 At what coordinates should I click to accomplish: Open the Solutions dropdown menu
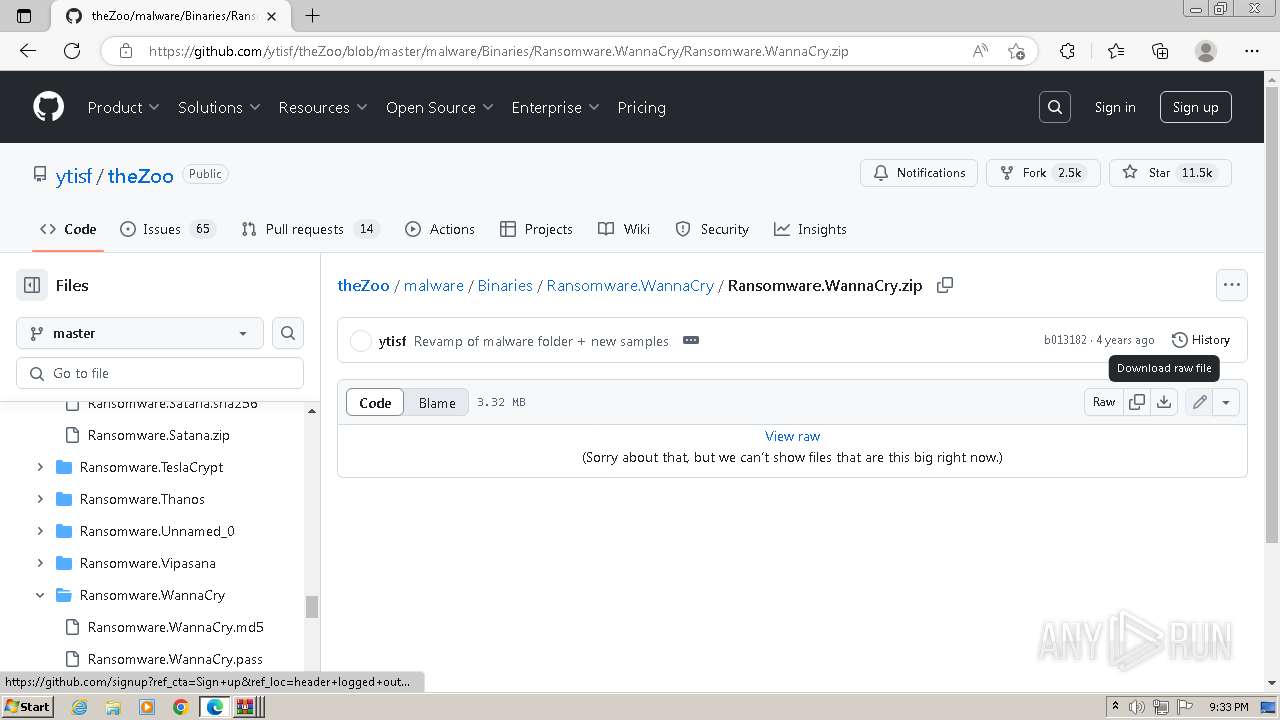[219, 107]
